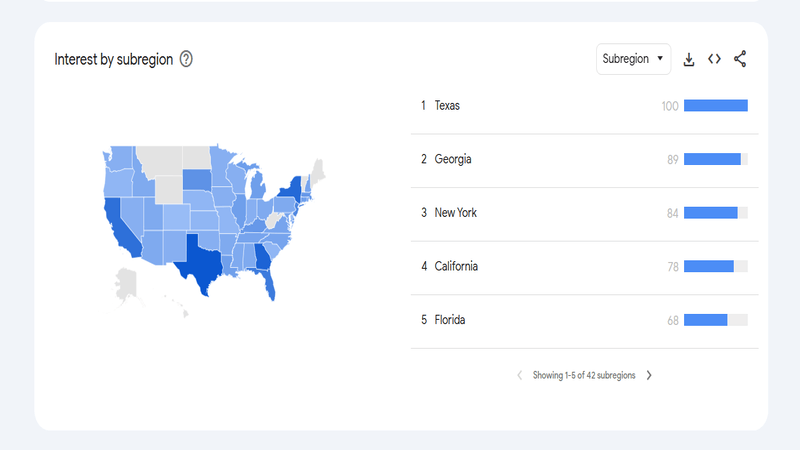Click the Texas interest bar (100)
Image resolution: width=800 pixels, height=450 pixels.
[715, 106]
